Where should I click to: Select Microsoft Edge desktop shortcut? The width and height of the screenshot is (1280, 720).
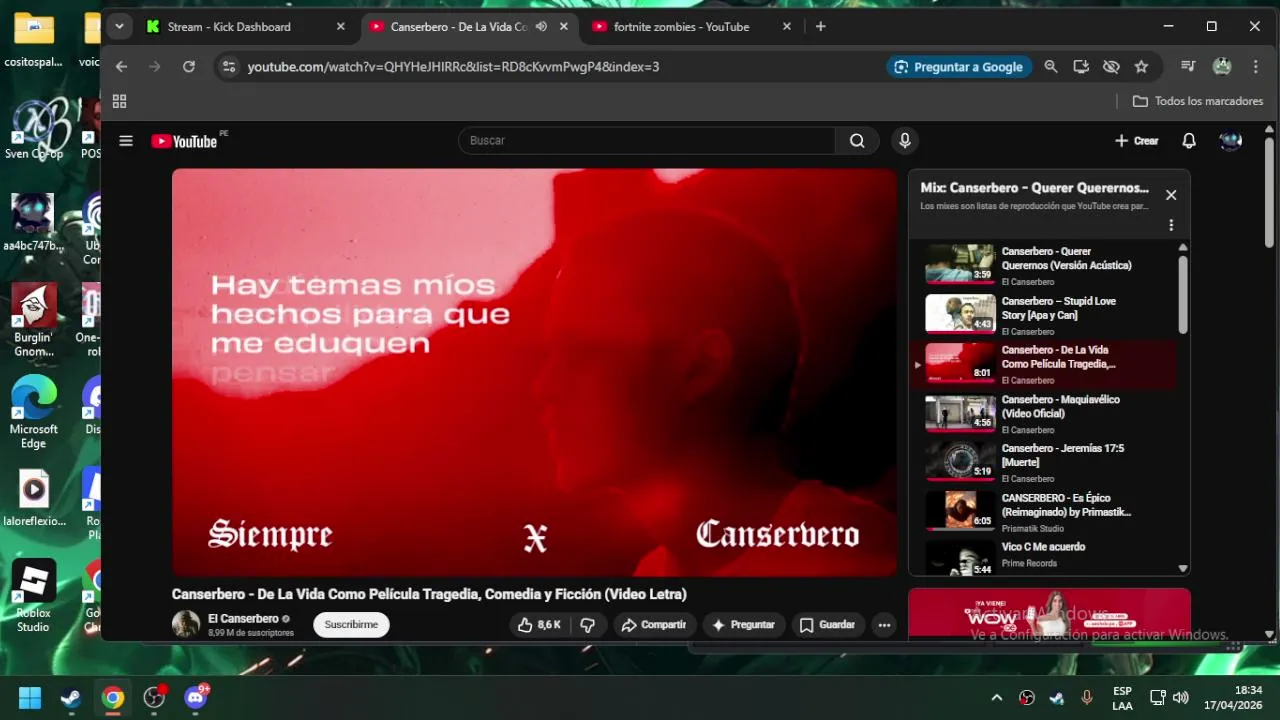(x=34, y=413)
